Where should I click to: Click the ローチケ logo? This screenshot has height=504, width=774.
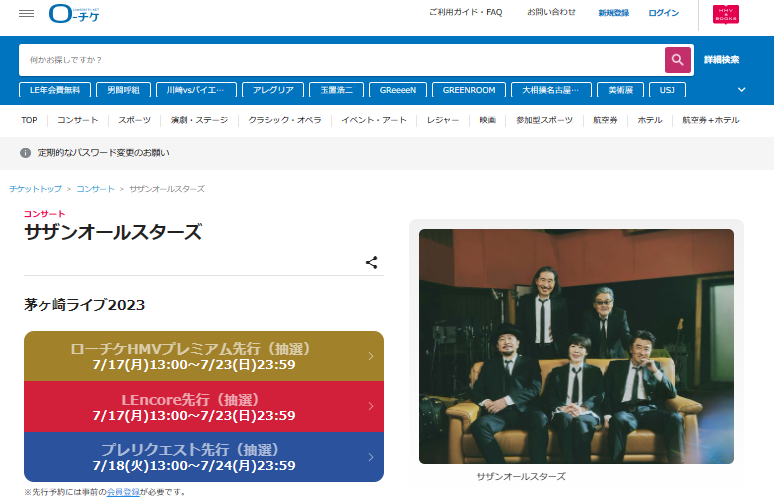pos(74,14)
